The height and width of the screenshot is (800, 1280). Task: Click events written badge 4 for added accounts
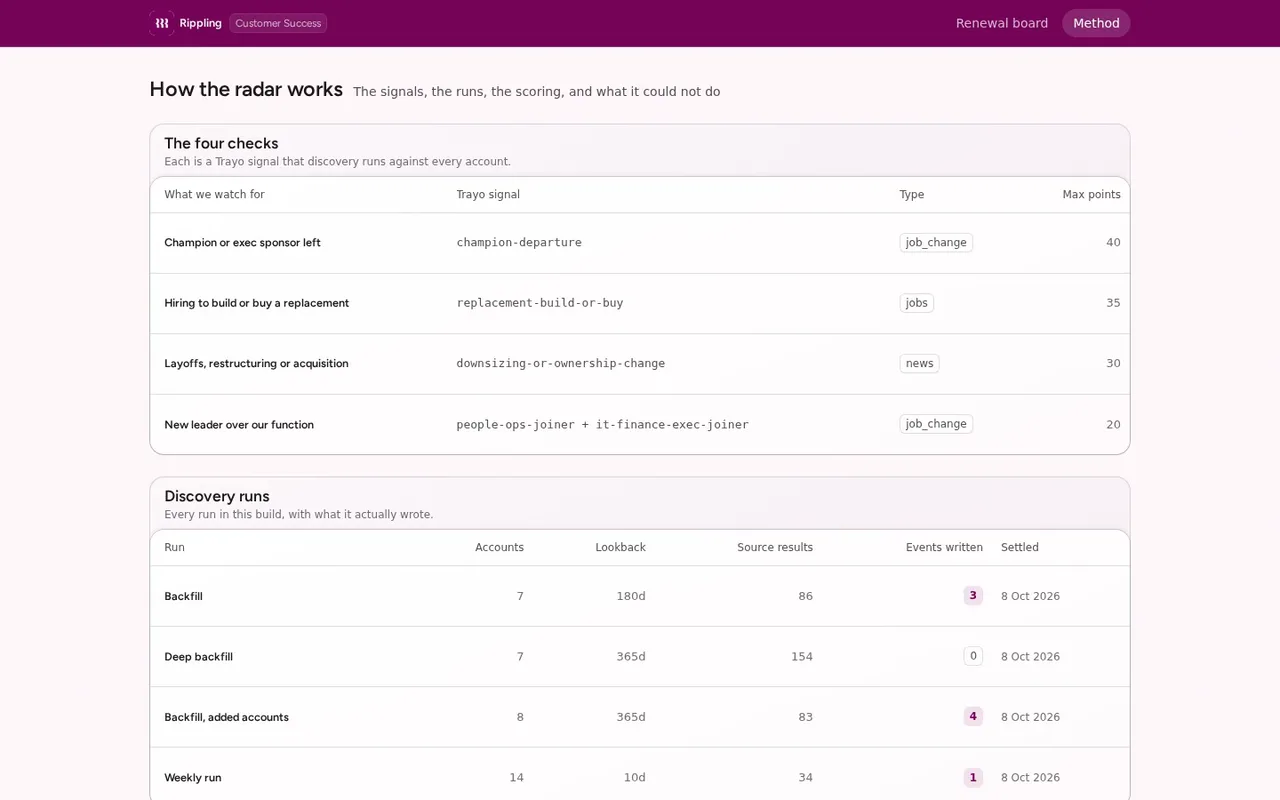pyautogui.click(x=973, y=717)
